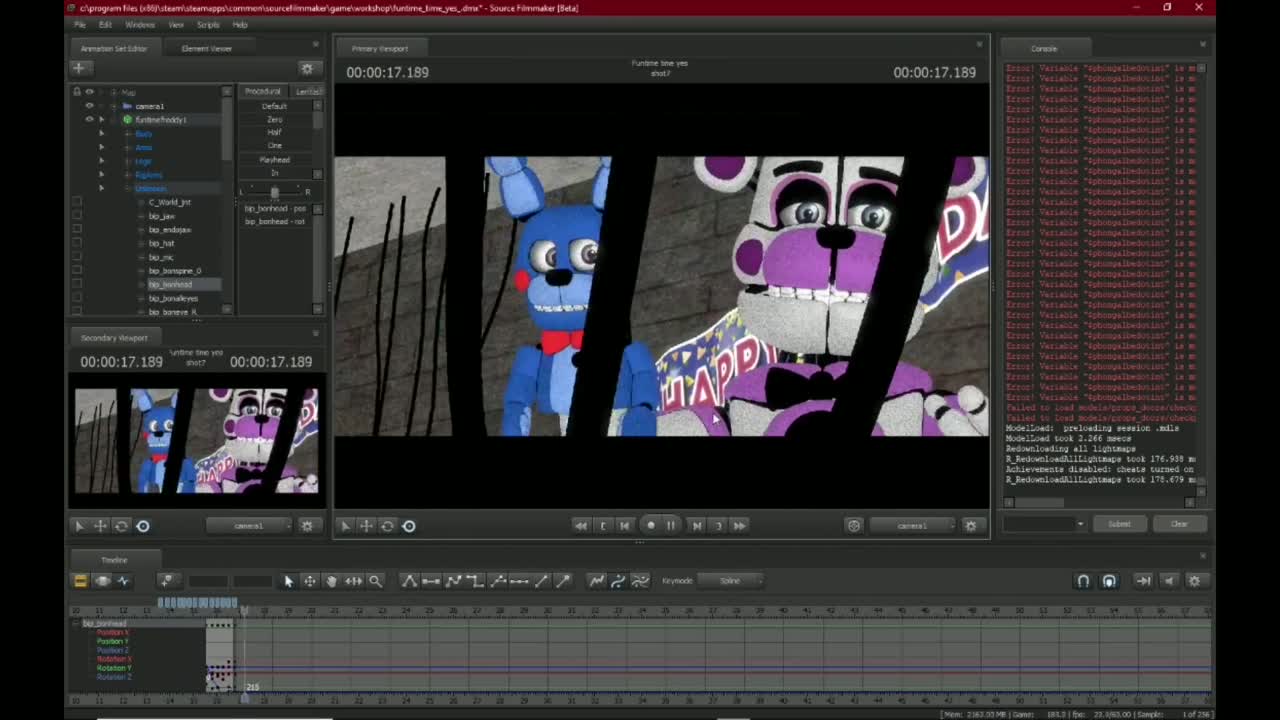Open primary viewport gear settings
Viewport: 1280px width, 720px height.
click(970, 526)
